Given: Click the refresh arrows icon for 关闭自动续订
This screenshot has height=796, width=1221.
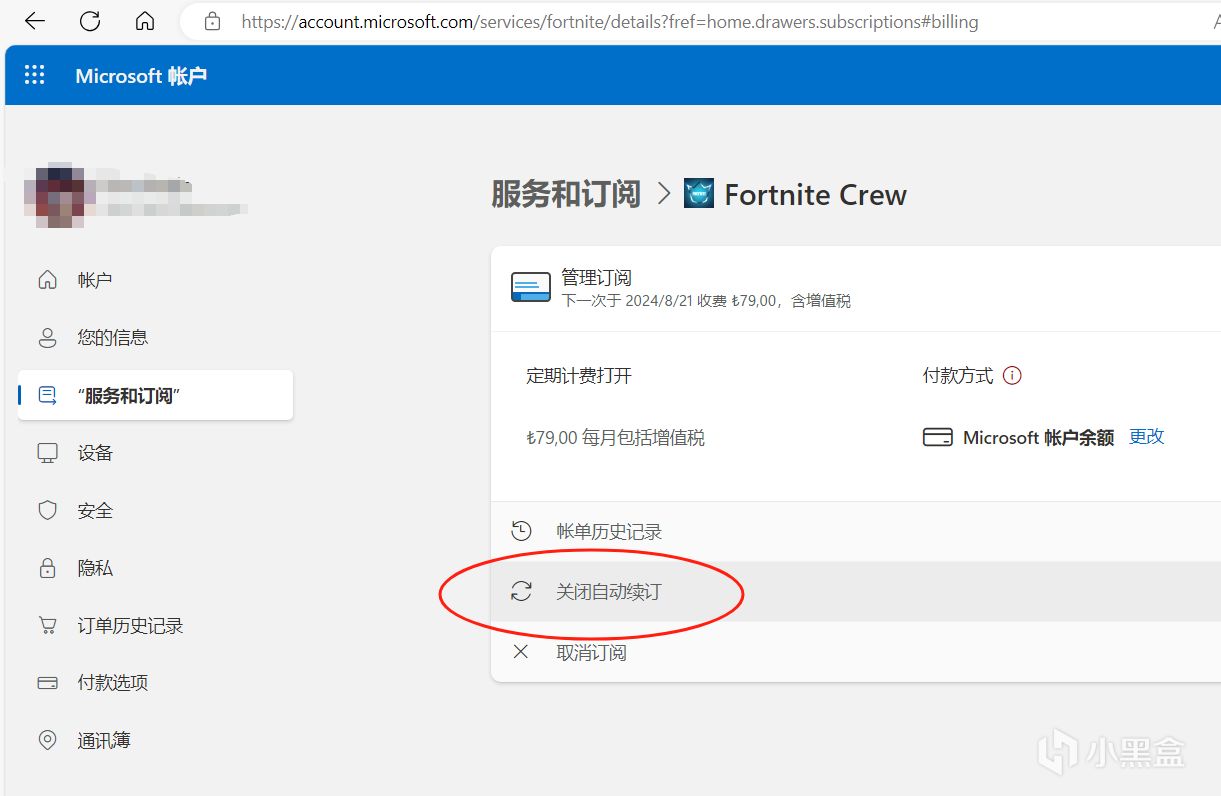Looking at the screenshot, I should click(521, 592).
